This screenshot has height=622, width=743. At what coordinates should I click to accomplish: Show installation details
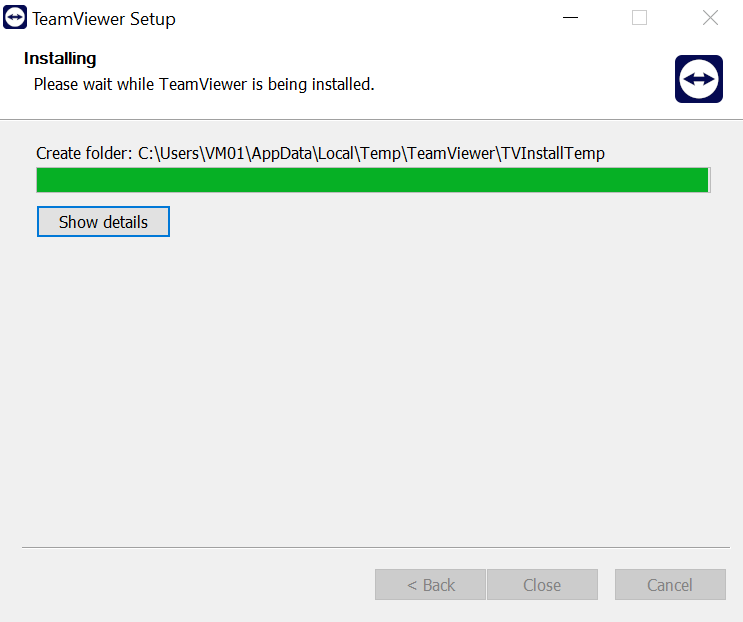[x=103, y=222]
